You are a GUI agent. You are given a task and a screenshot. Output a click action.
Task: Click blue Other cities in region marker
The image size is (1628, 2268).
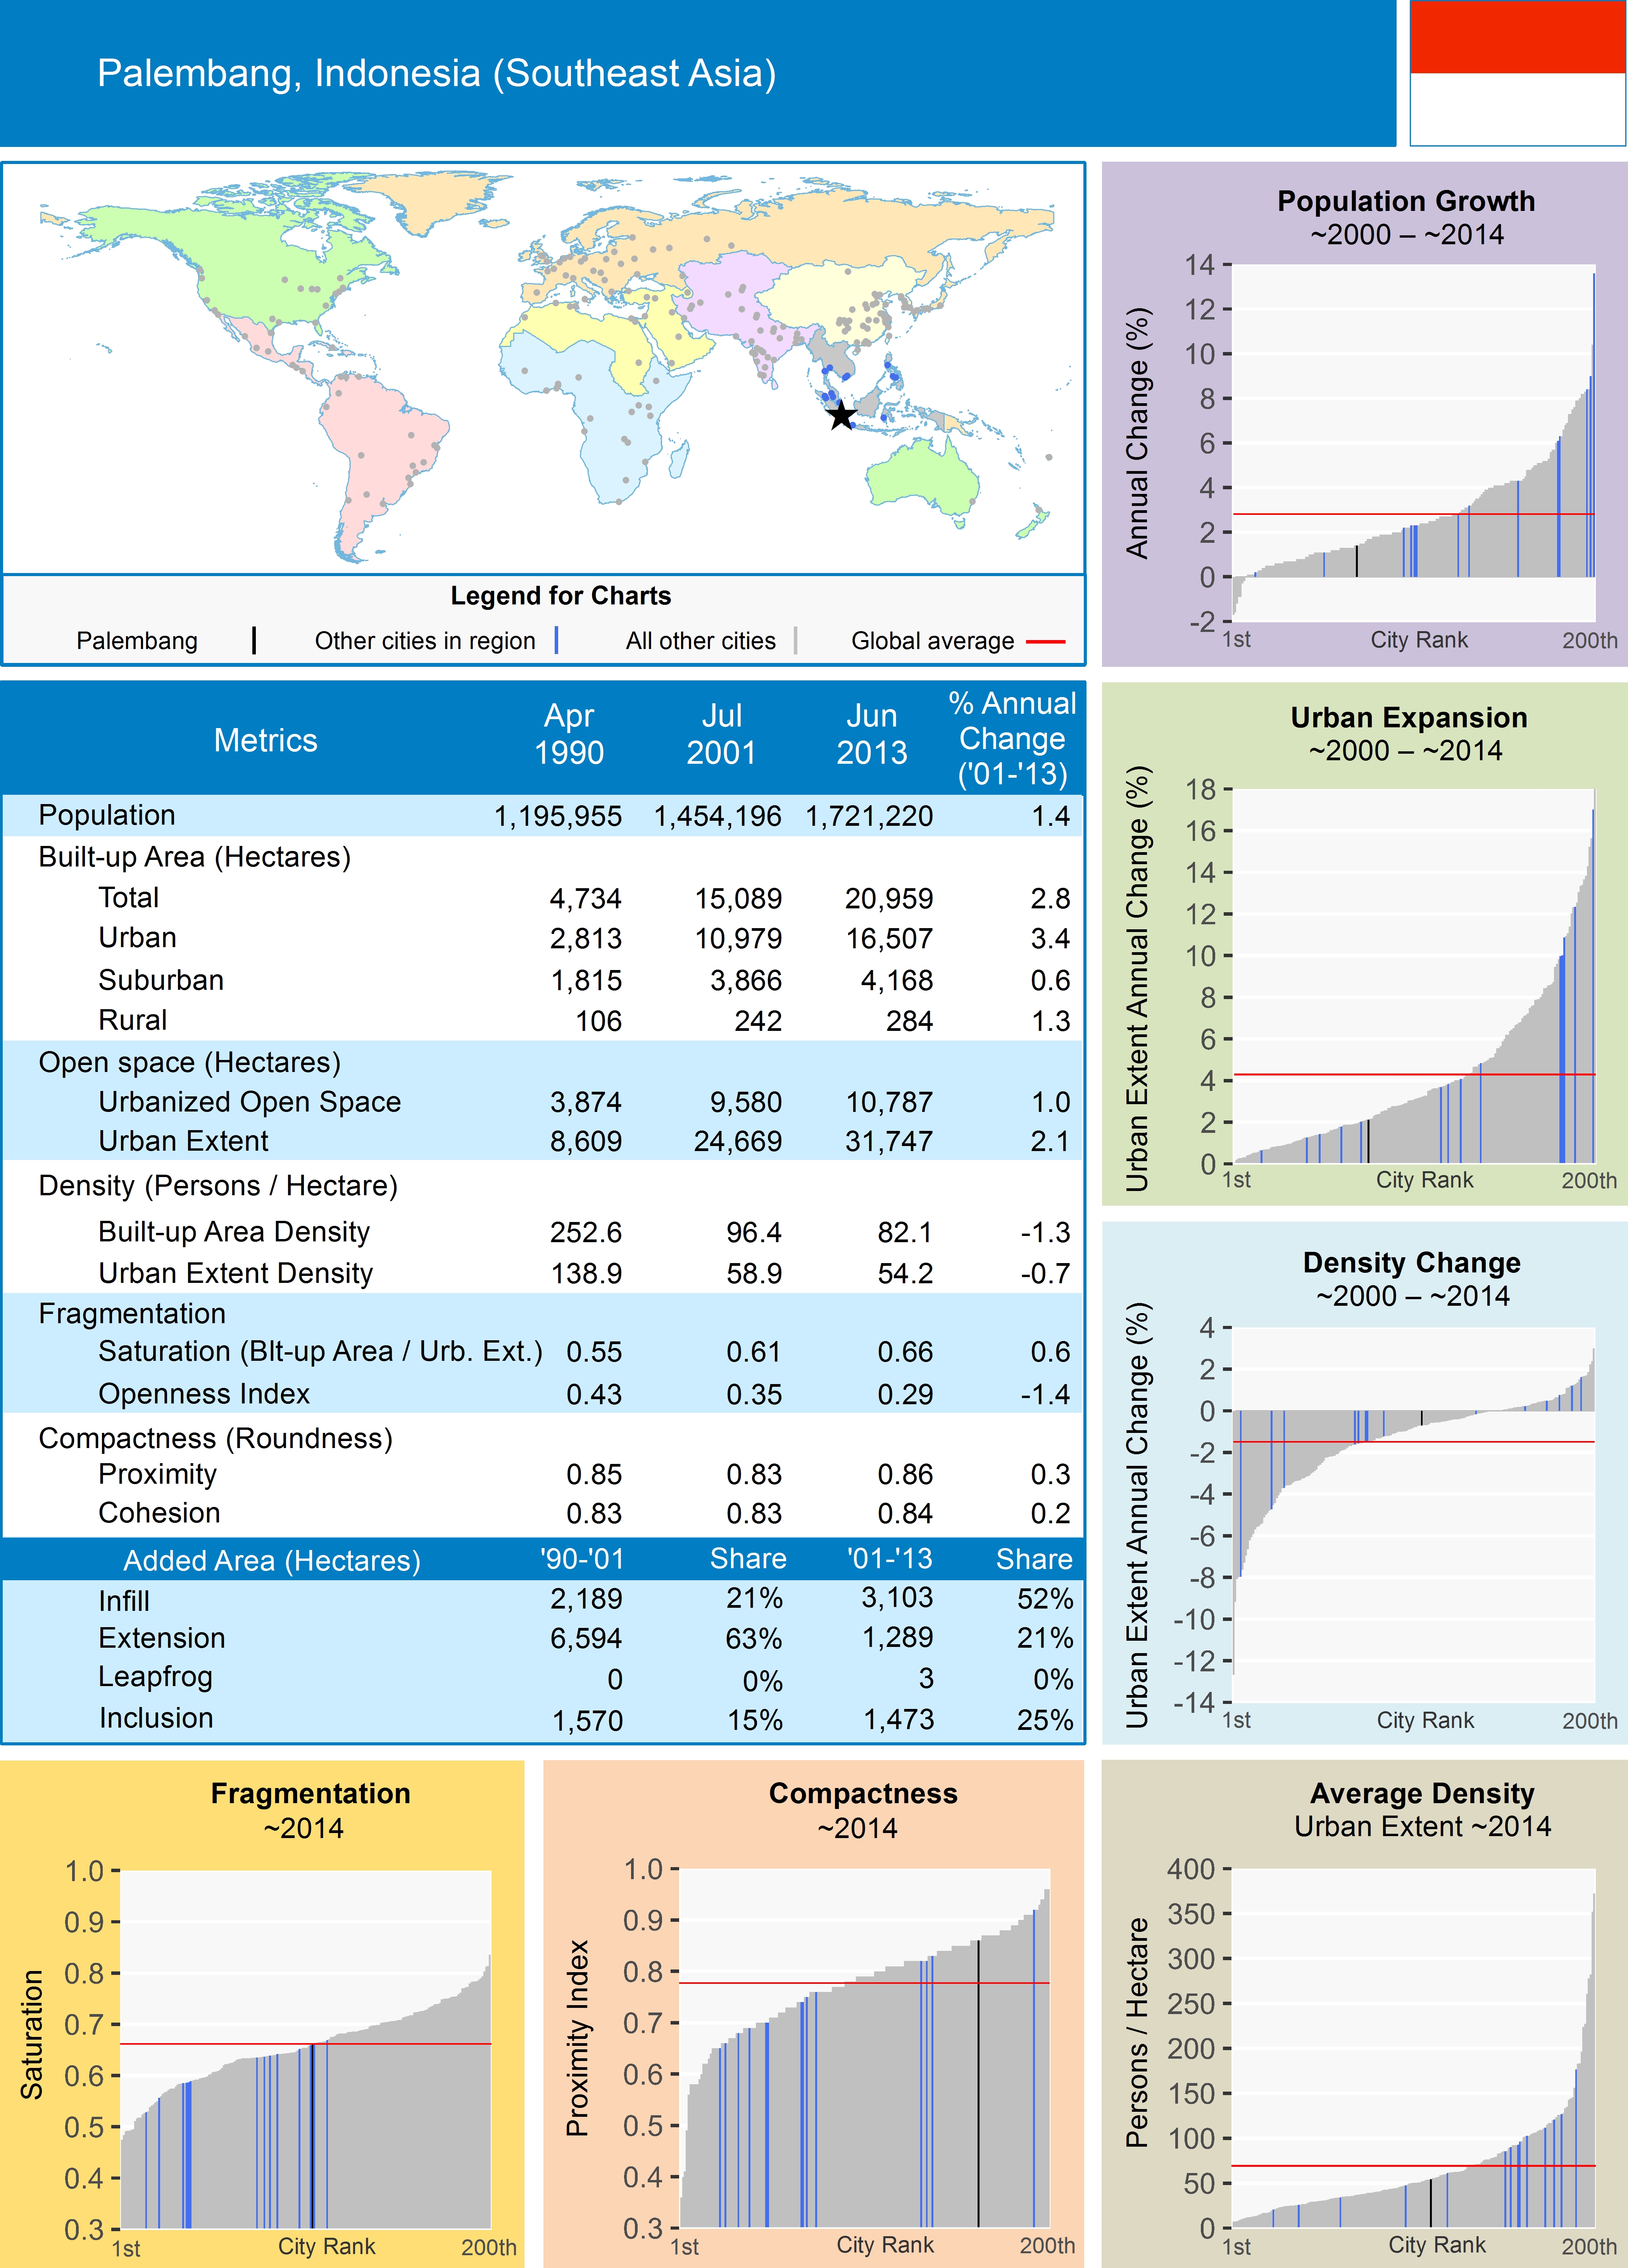click(x=556, y=641)
